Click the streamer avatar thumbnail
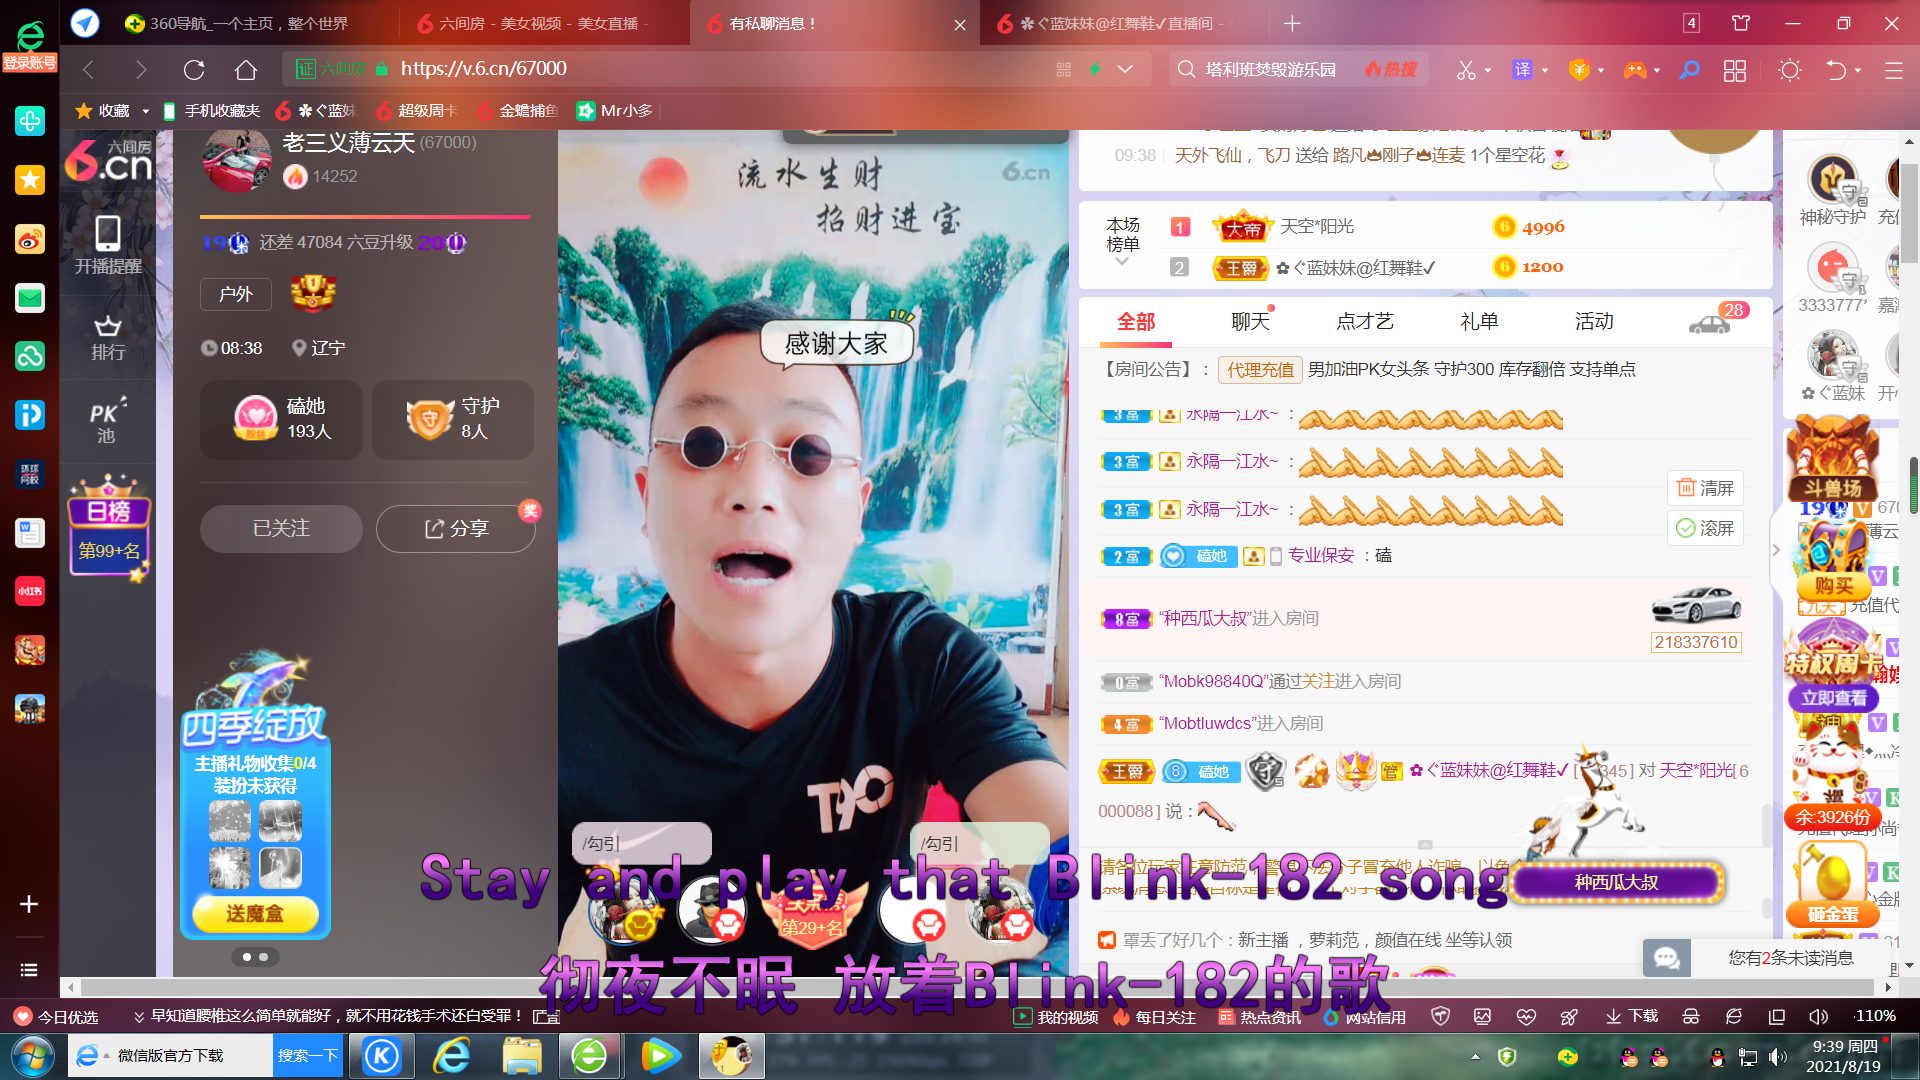Image resolution: width=1920 pixels, height=1080 pixels. coord(237,160)
